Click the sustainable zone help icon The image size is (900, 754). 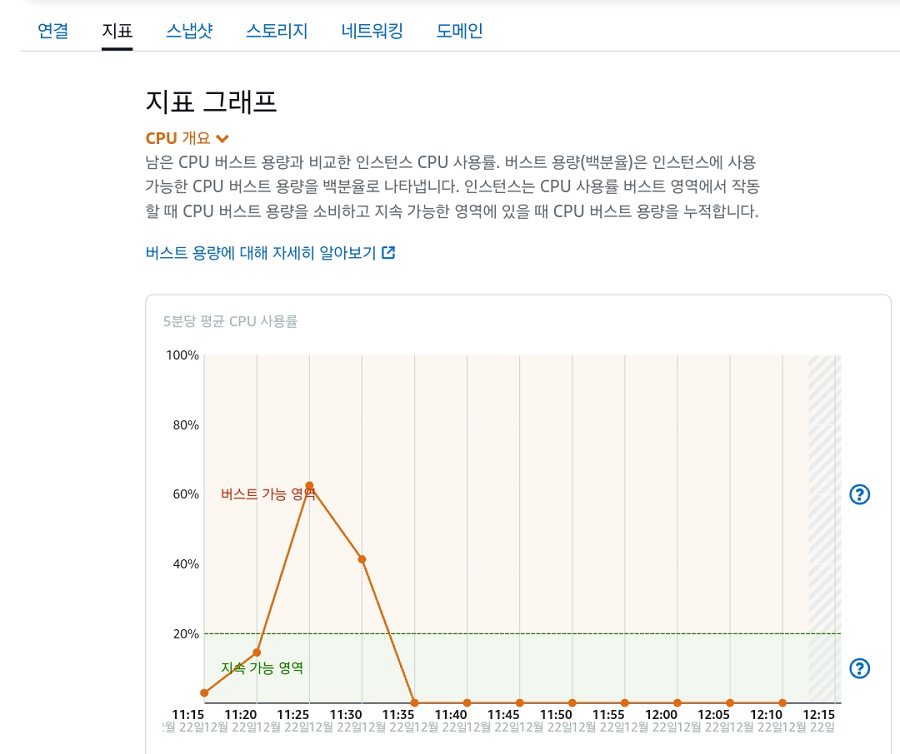click(859, 668)
